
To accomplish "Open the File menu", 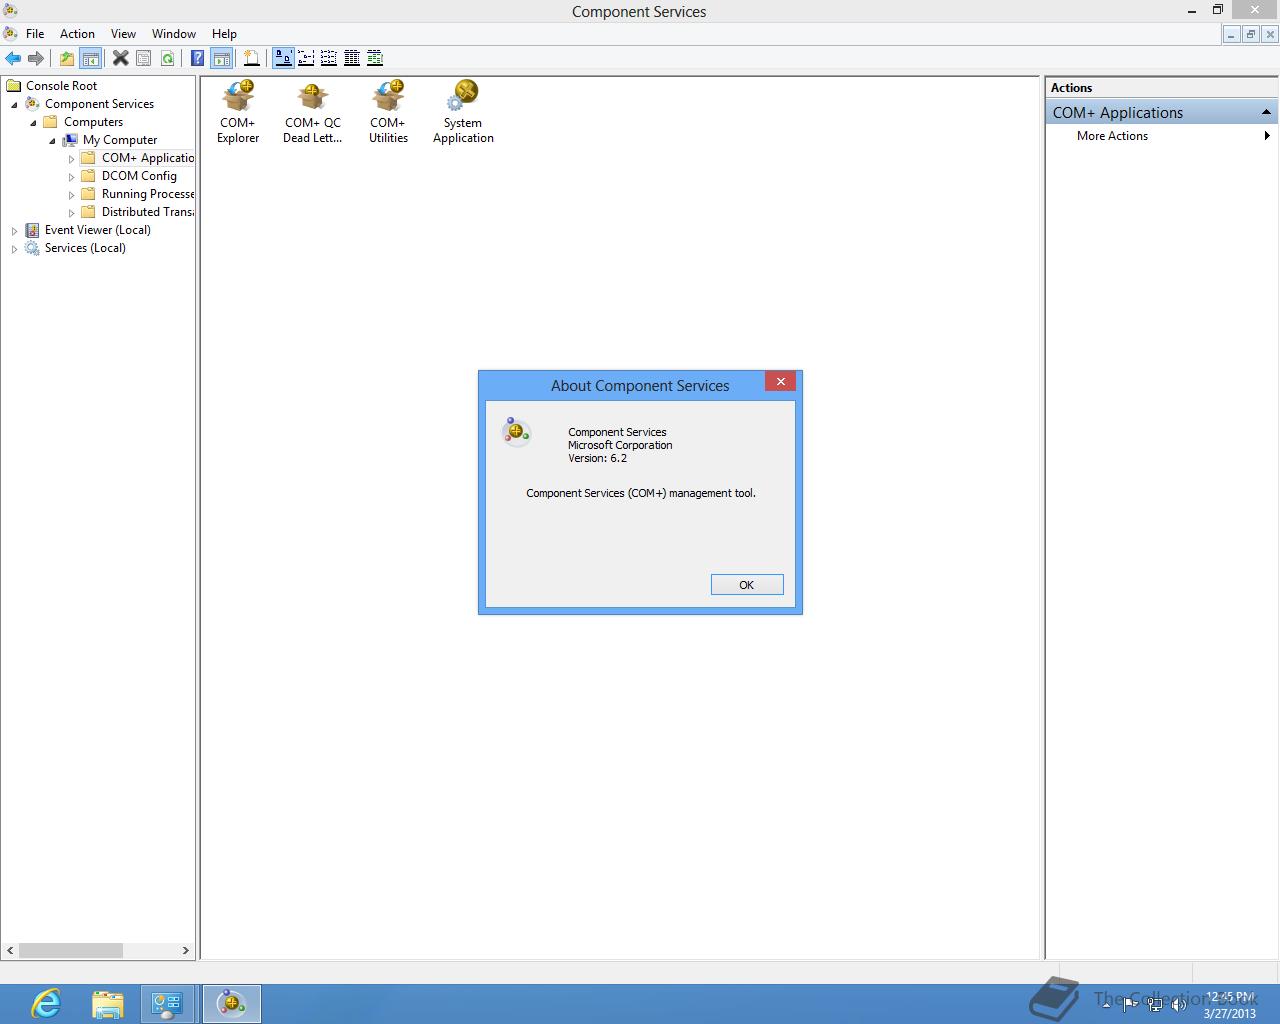I will tap(35, 33).
